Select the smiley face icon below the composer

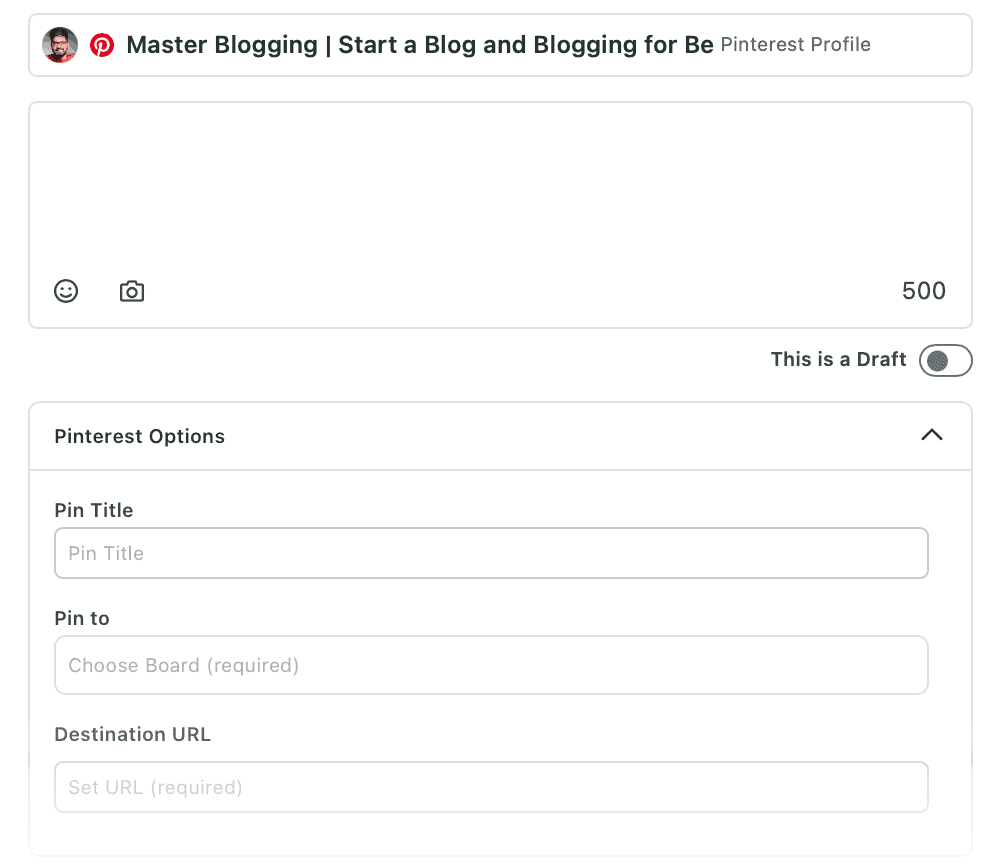pyautogui.click(x=66, y=291)
